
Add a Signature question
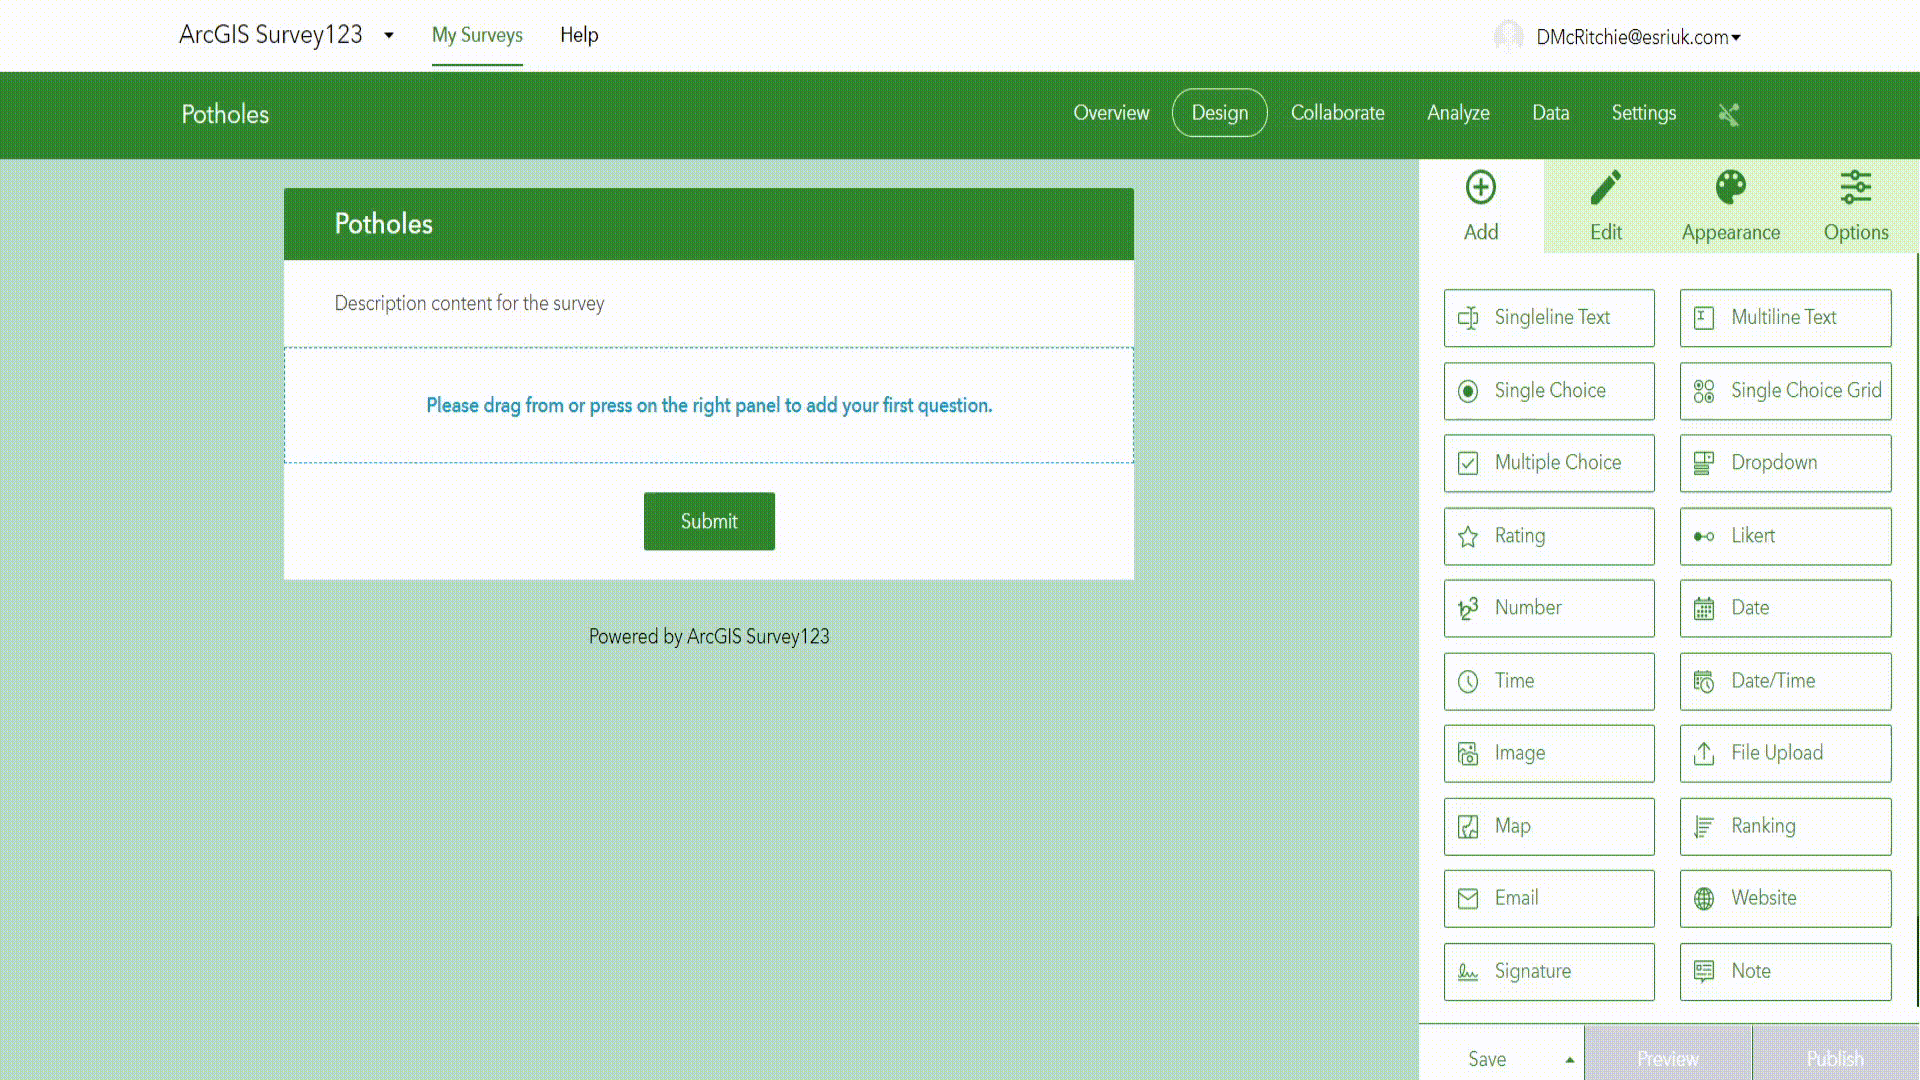pyautogui.click(x=1548, y=971)
